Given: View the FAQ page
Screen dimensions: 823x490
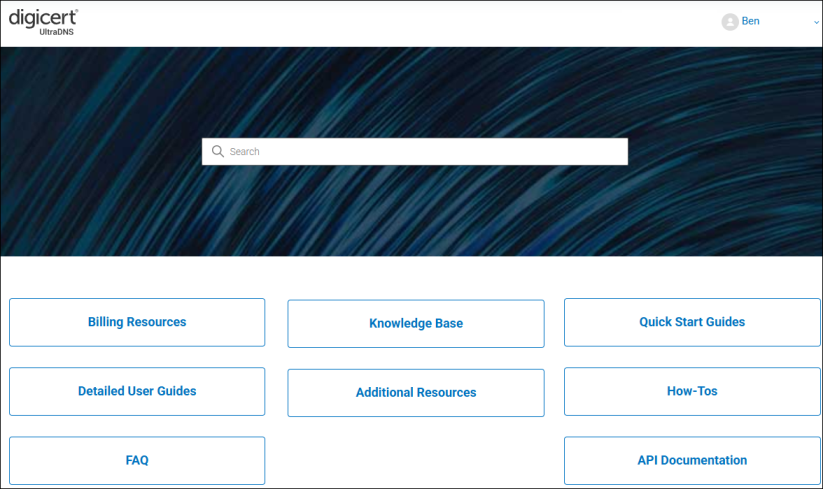Looking at the screenshot, I should click(x=137, y=460).
